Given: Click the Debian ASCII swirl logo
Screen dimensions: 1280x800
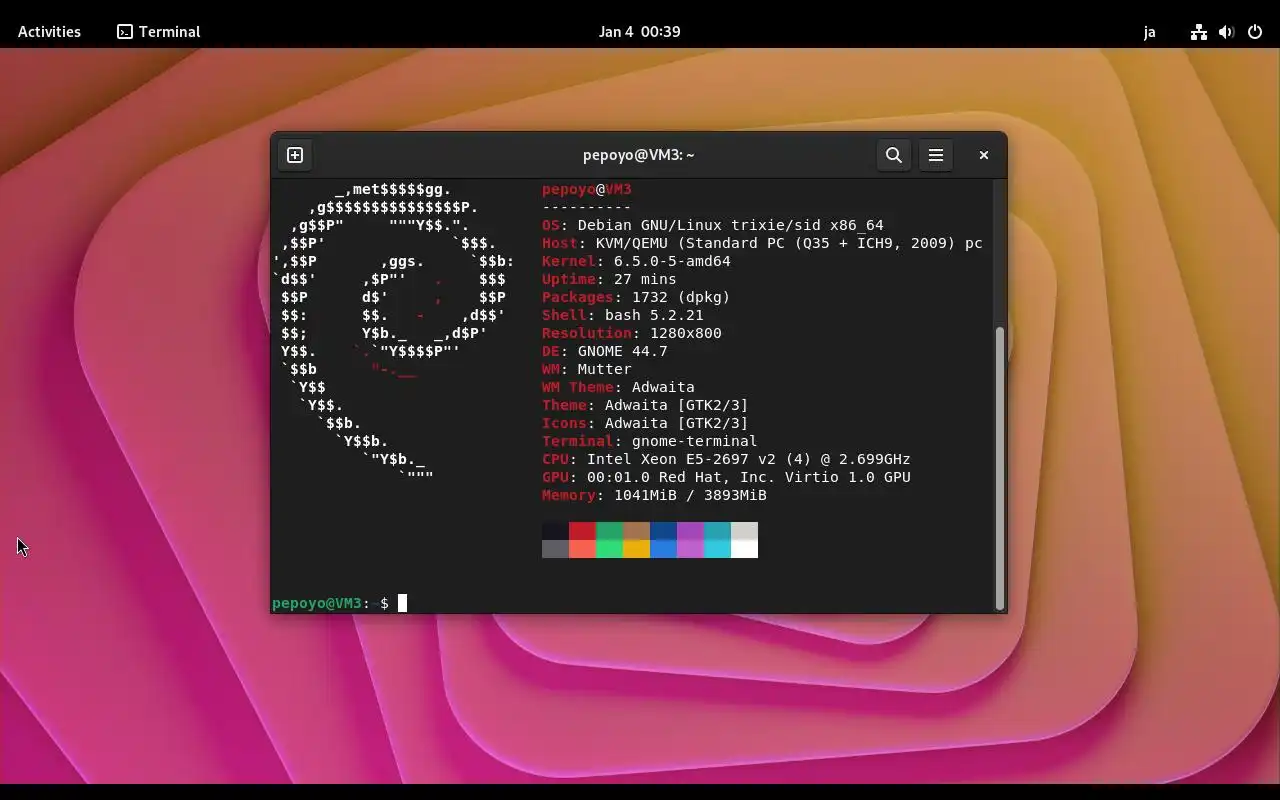Looking at the screenshot, I should coord(393,333).
